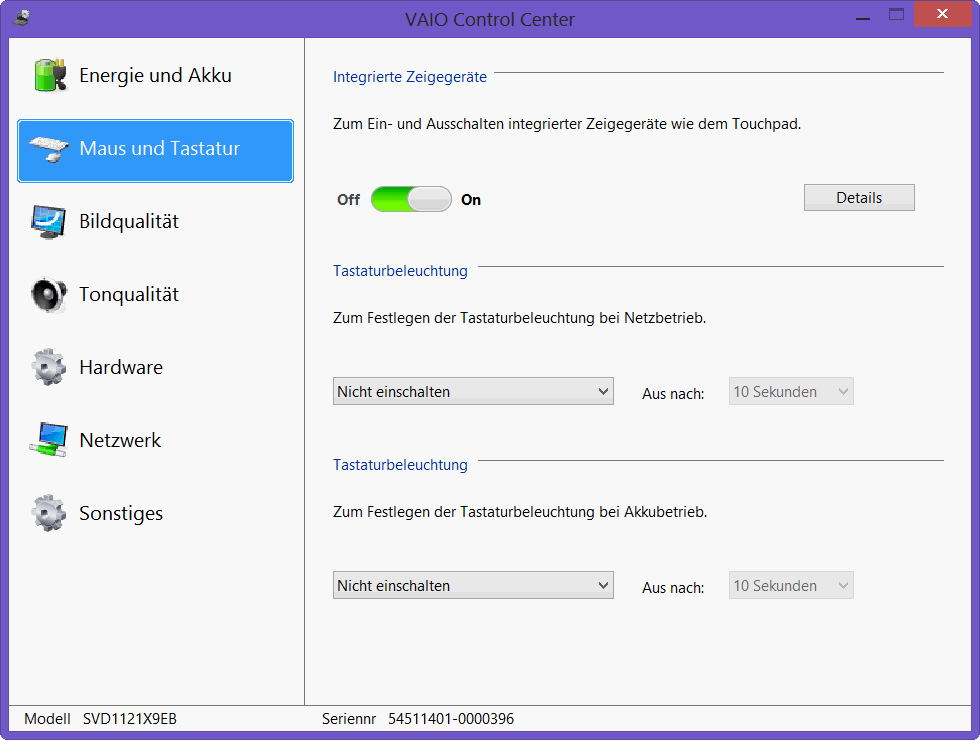This screenshot has height=740, width=980.
Task: Click the Netzwerk computer icon
Action: [x=49, y=440]
